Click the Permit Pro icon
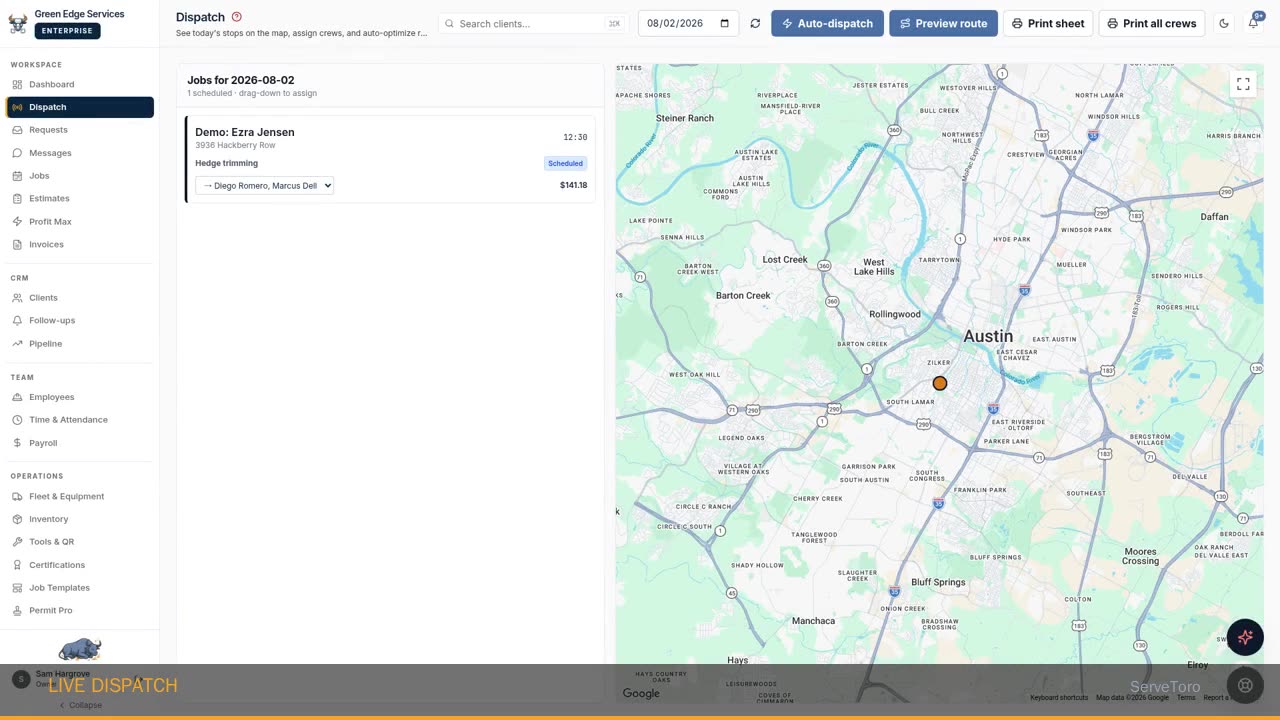This screenshot has width=1280, height=720. click(18, 610)
